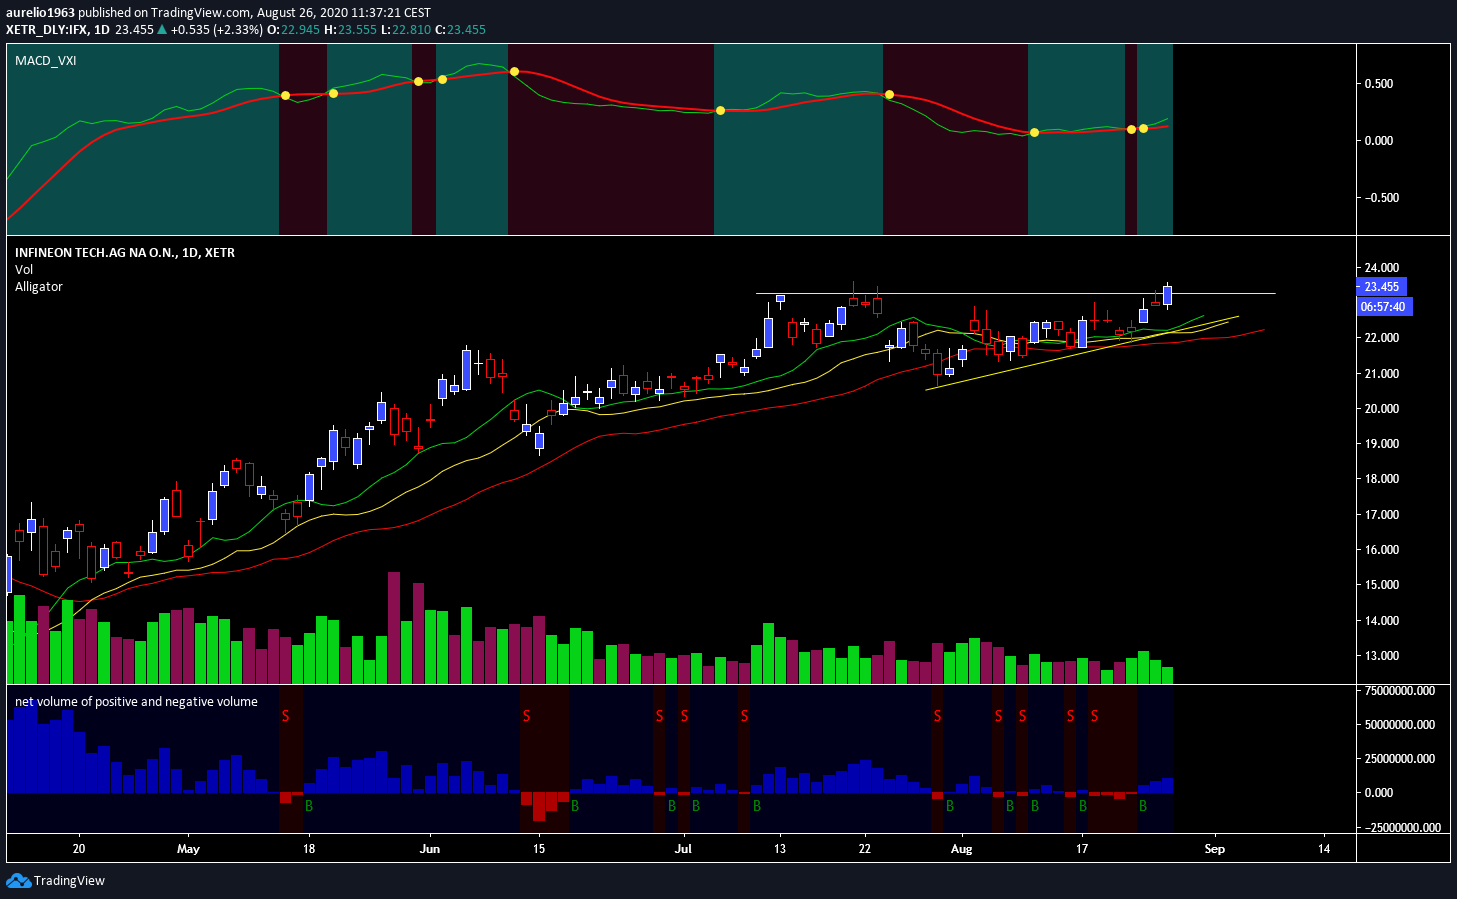This screenshot has height=899, width=1457.
Task: Click the +0.535 (+2.33%) change value
Action: [x=216, y=29]
